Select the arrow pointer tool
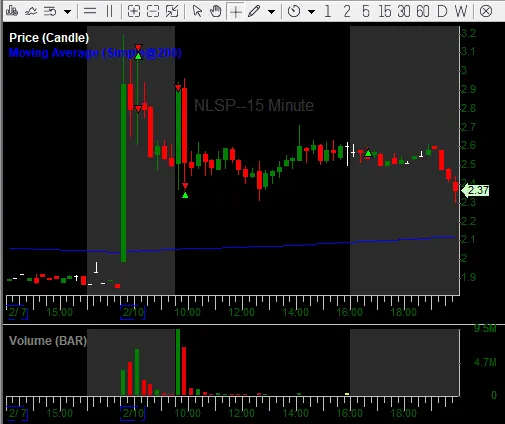Image resolution: width=505 pixels, height=424 pixels. click(x=197, y=11)
